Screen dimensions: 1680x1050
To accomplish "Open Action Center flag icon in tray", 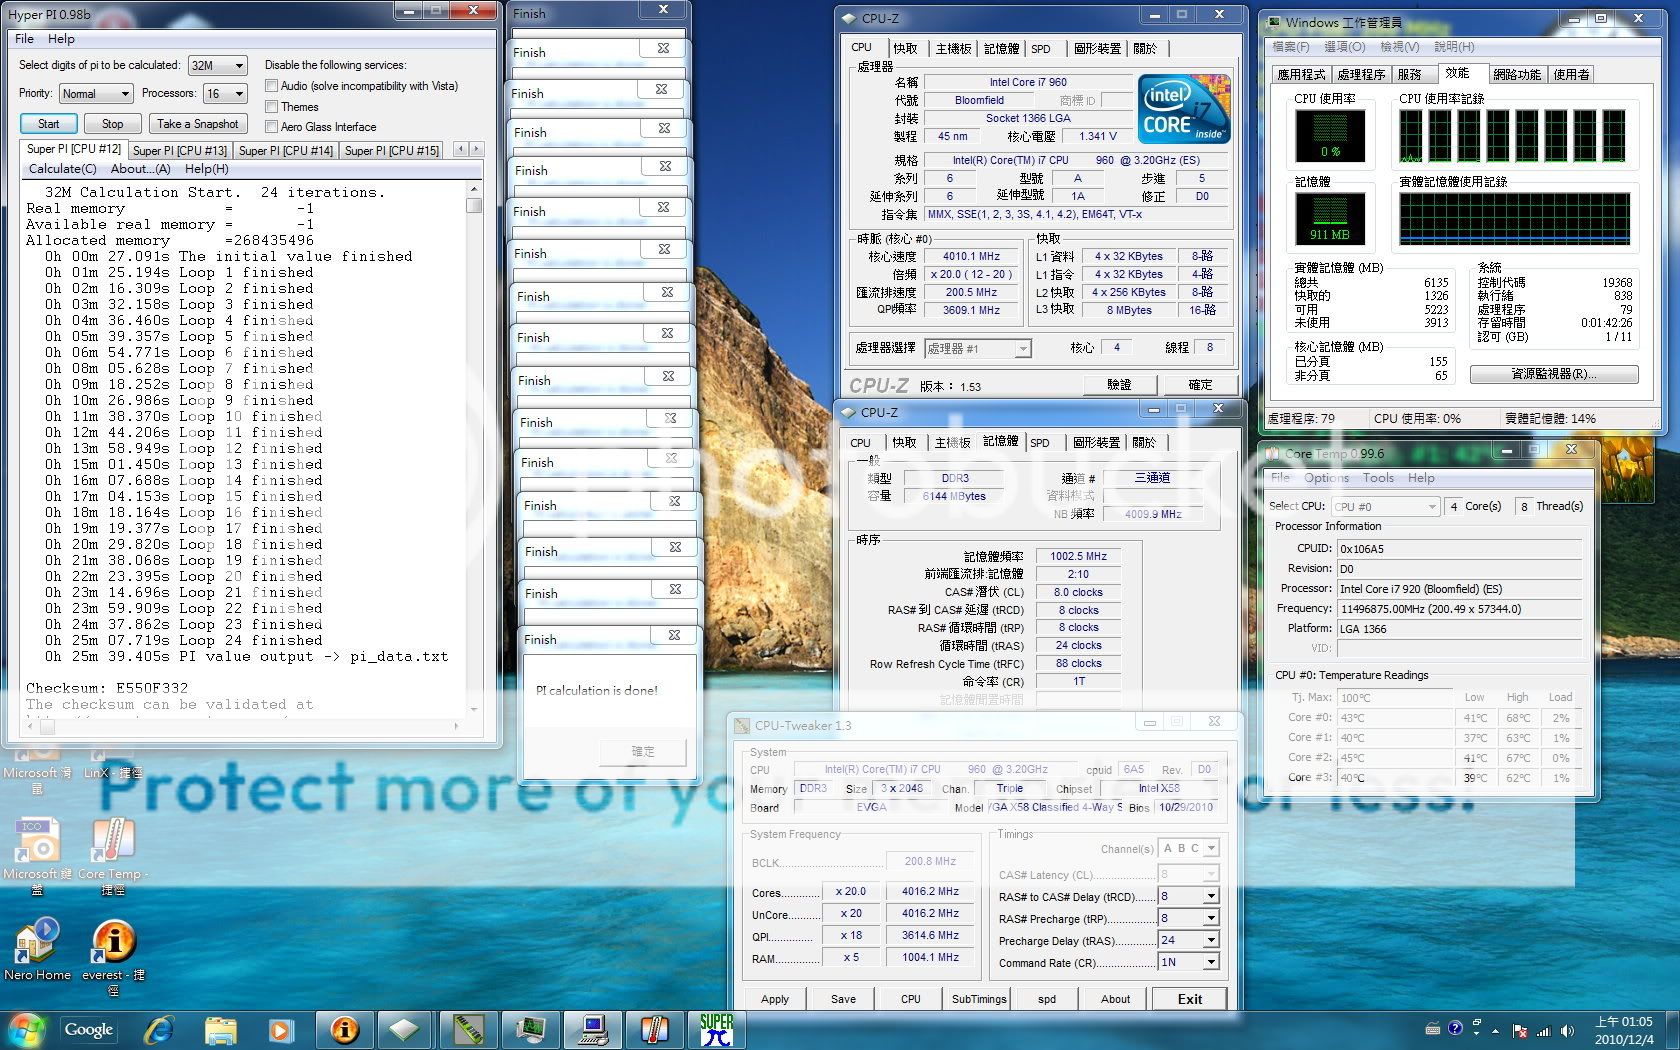I will pyautogui.click(x=1519, y=1030).
